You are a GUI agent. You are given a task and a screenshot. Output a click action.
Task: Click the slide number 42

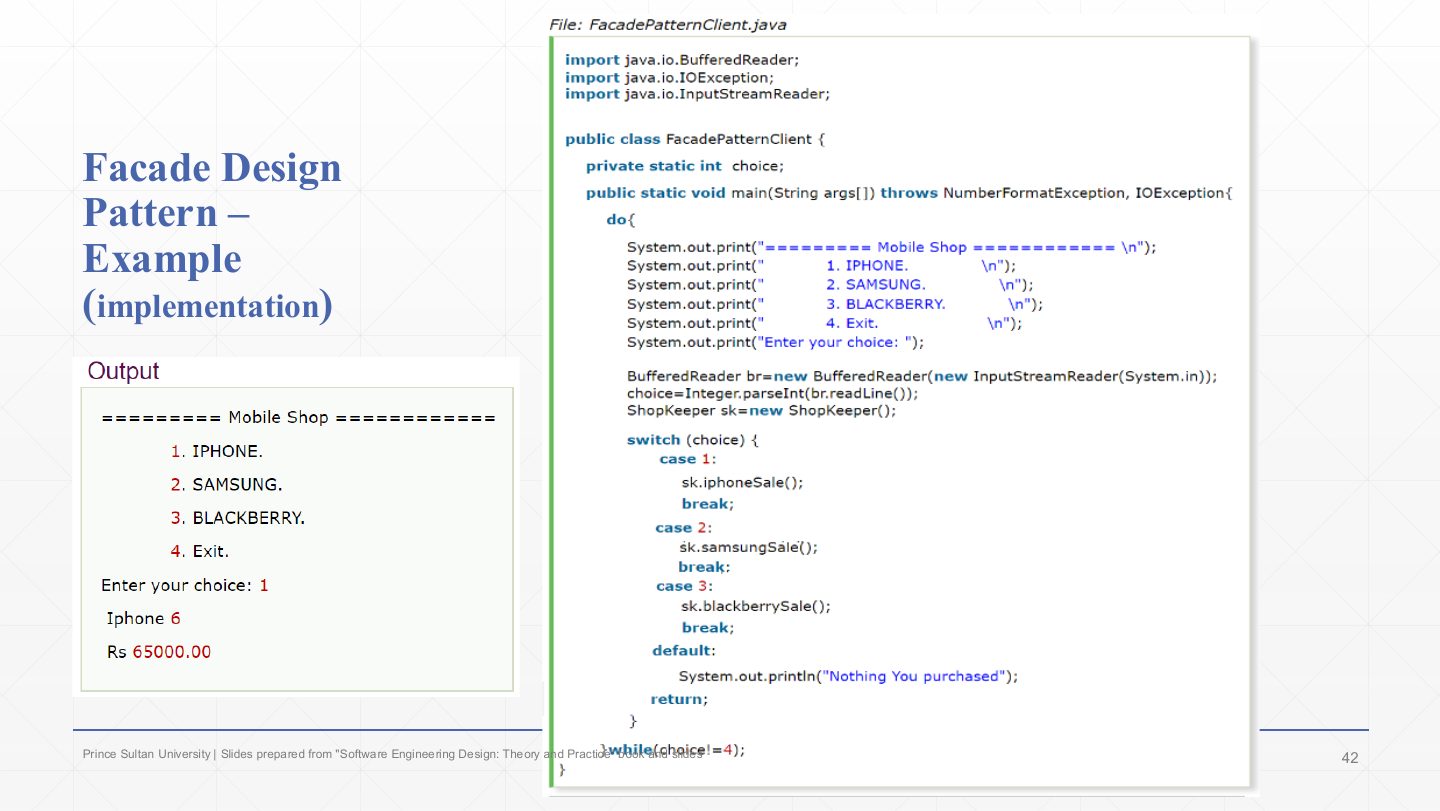[x=1350, y=758]
